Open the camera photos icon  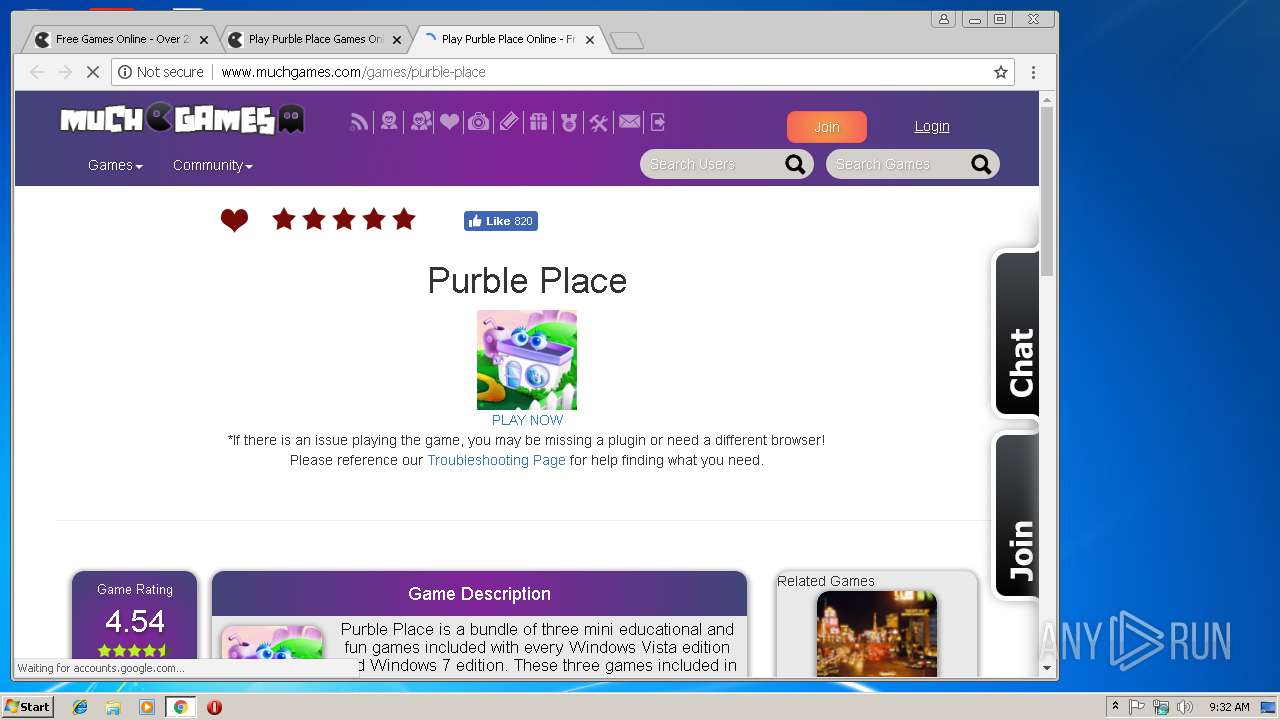pyautogui.click(x=479, y=122)
